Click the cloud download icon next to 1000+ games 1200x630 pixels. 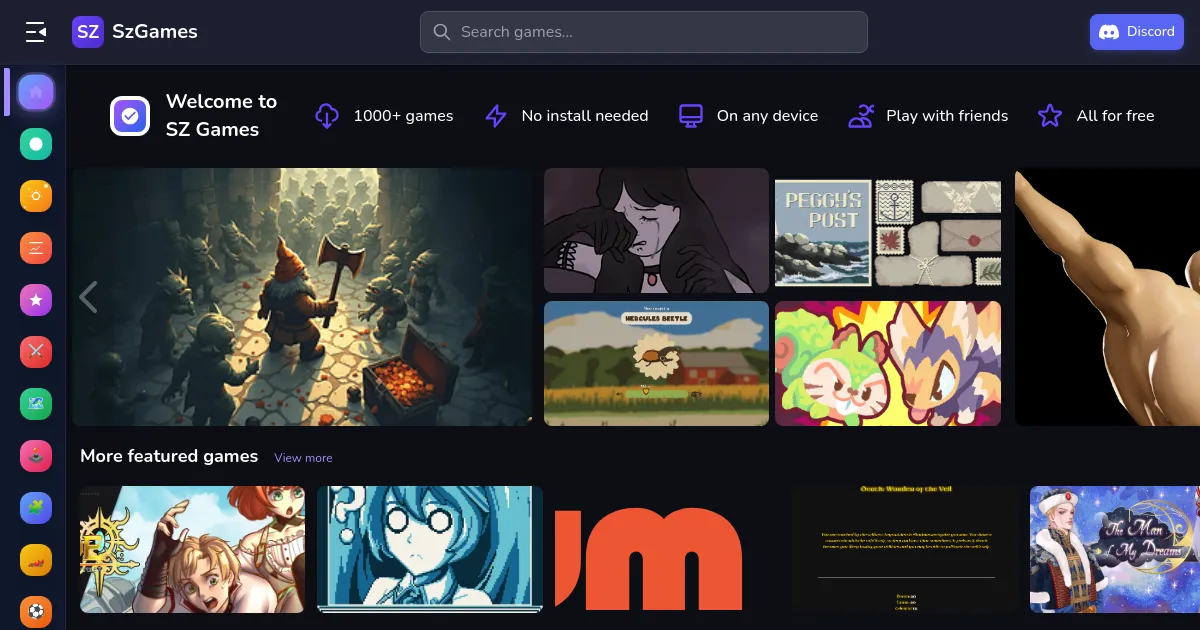[327, 115]
